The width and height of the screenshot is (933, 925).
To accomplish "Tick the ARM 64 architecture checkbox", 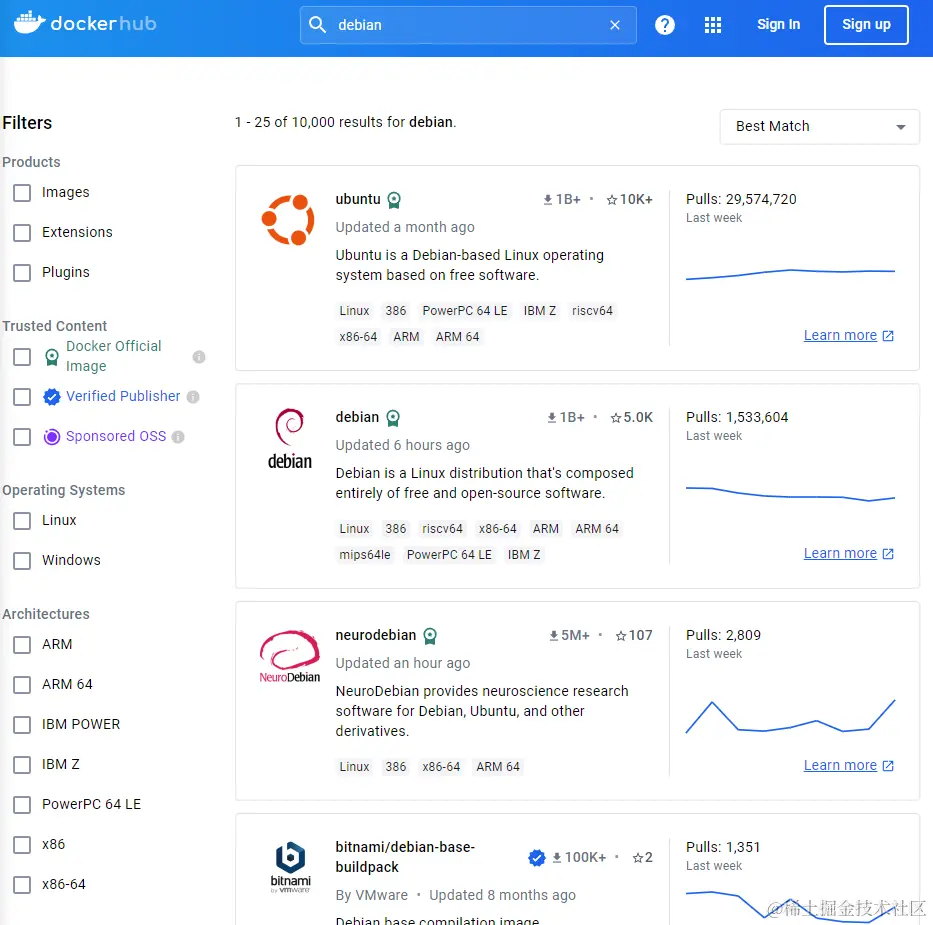I will (22, 685).
